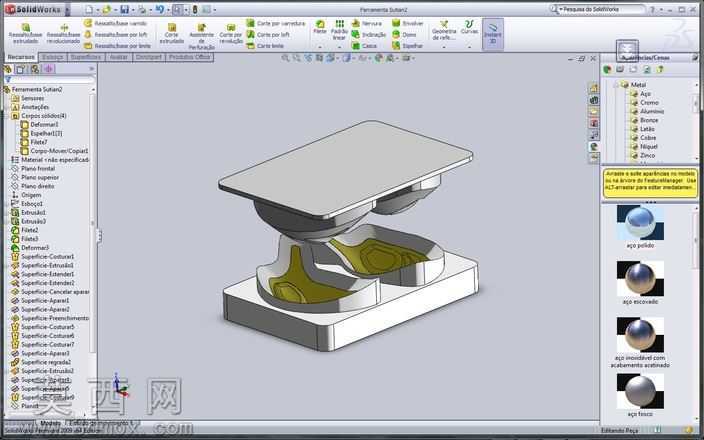Switch to the Superfícies tab
The height and width of the screenshot is (440, 704).
(86, 57)
